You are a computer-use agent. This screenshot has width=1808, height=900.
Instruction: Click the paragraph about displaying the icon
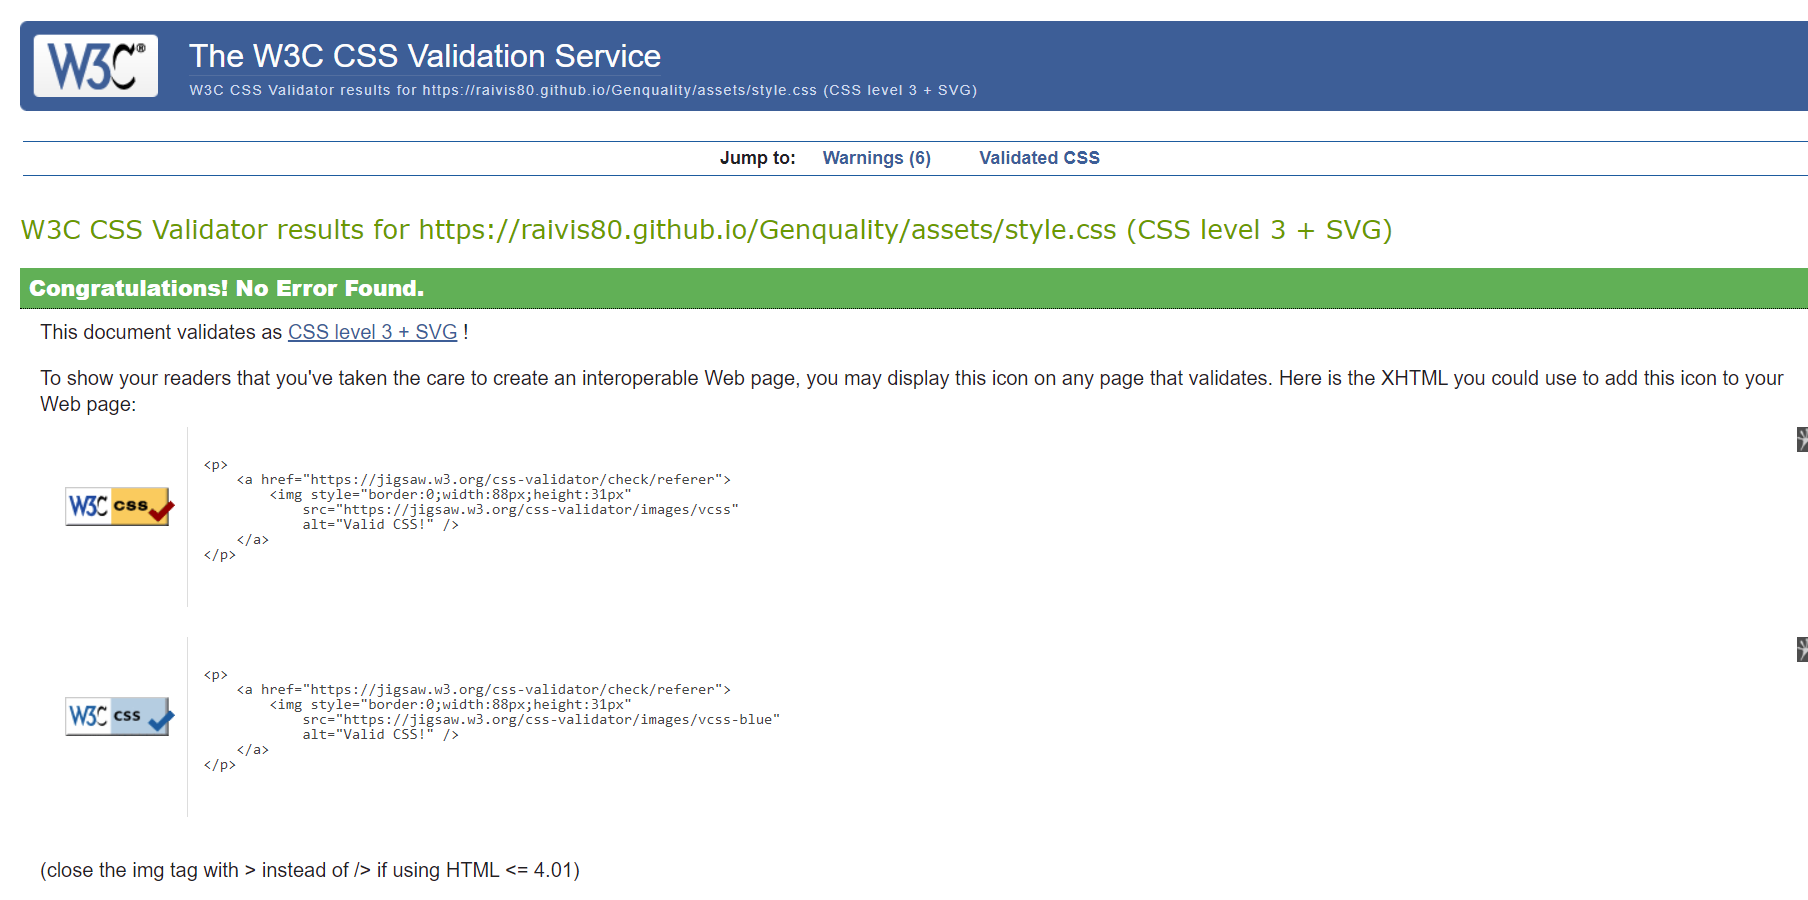[x=912, y=391]
